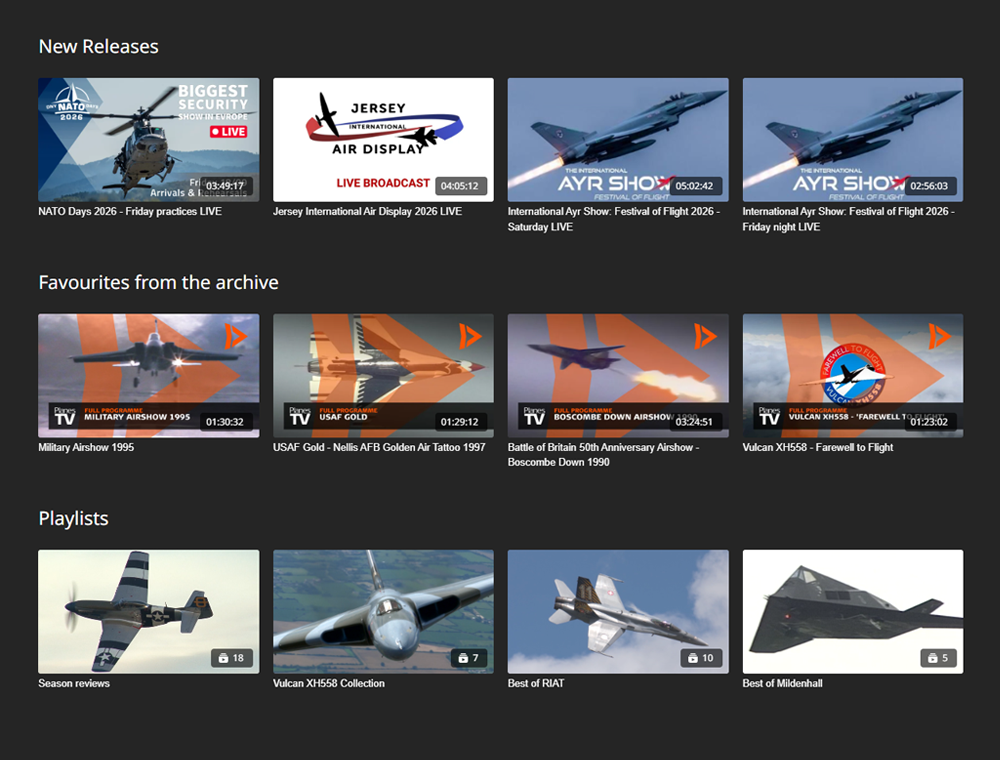Click Planes TV logo on USAF Gold thumbnail
Viewport: 1000px width, 760px height.
pyautogui.click(x=299, y=416)
